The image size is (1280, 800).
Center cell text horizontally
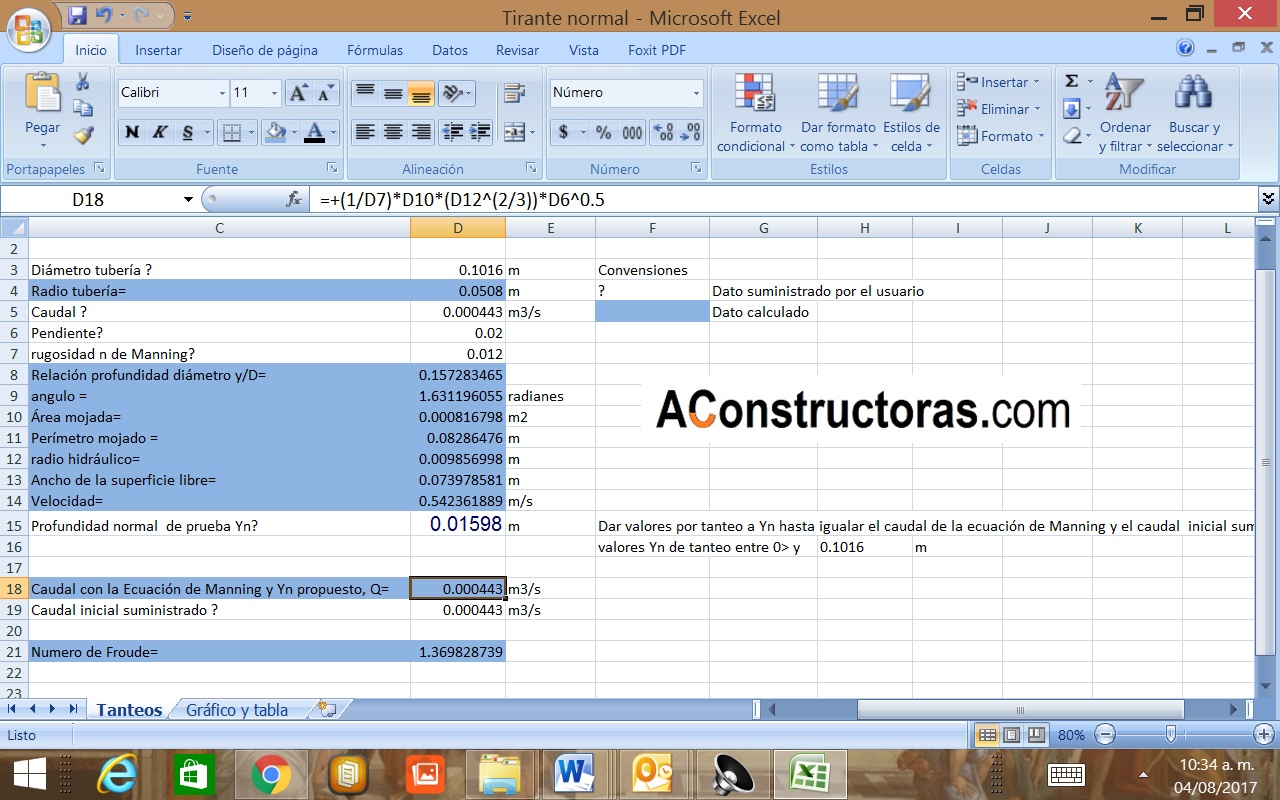coord(393,132)
